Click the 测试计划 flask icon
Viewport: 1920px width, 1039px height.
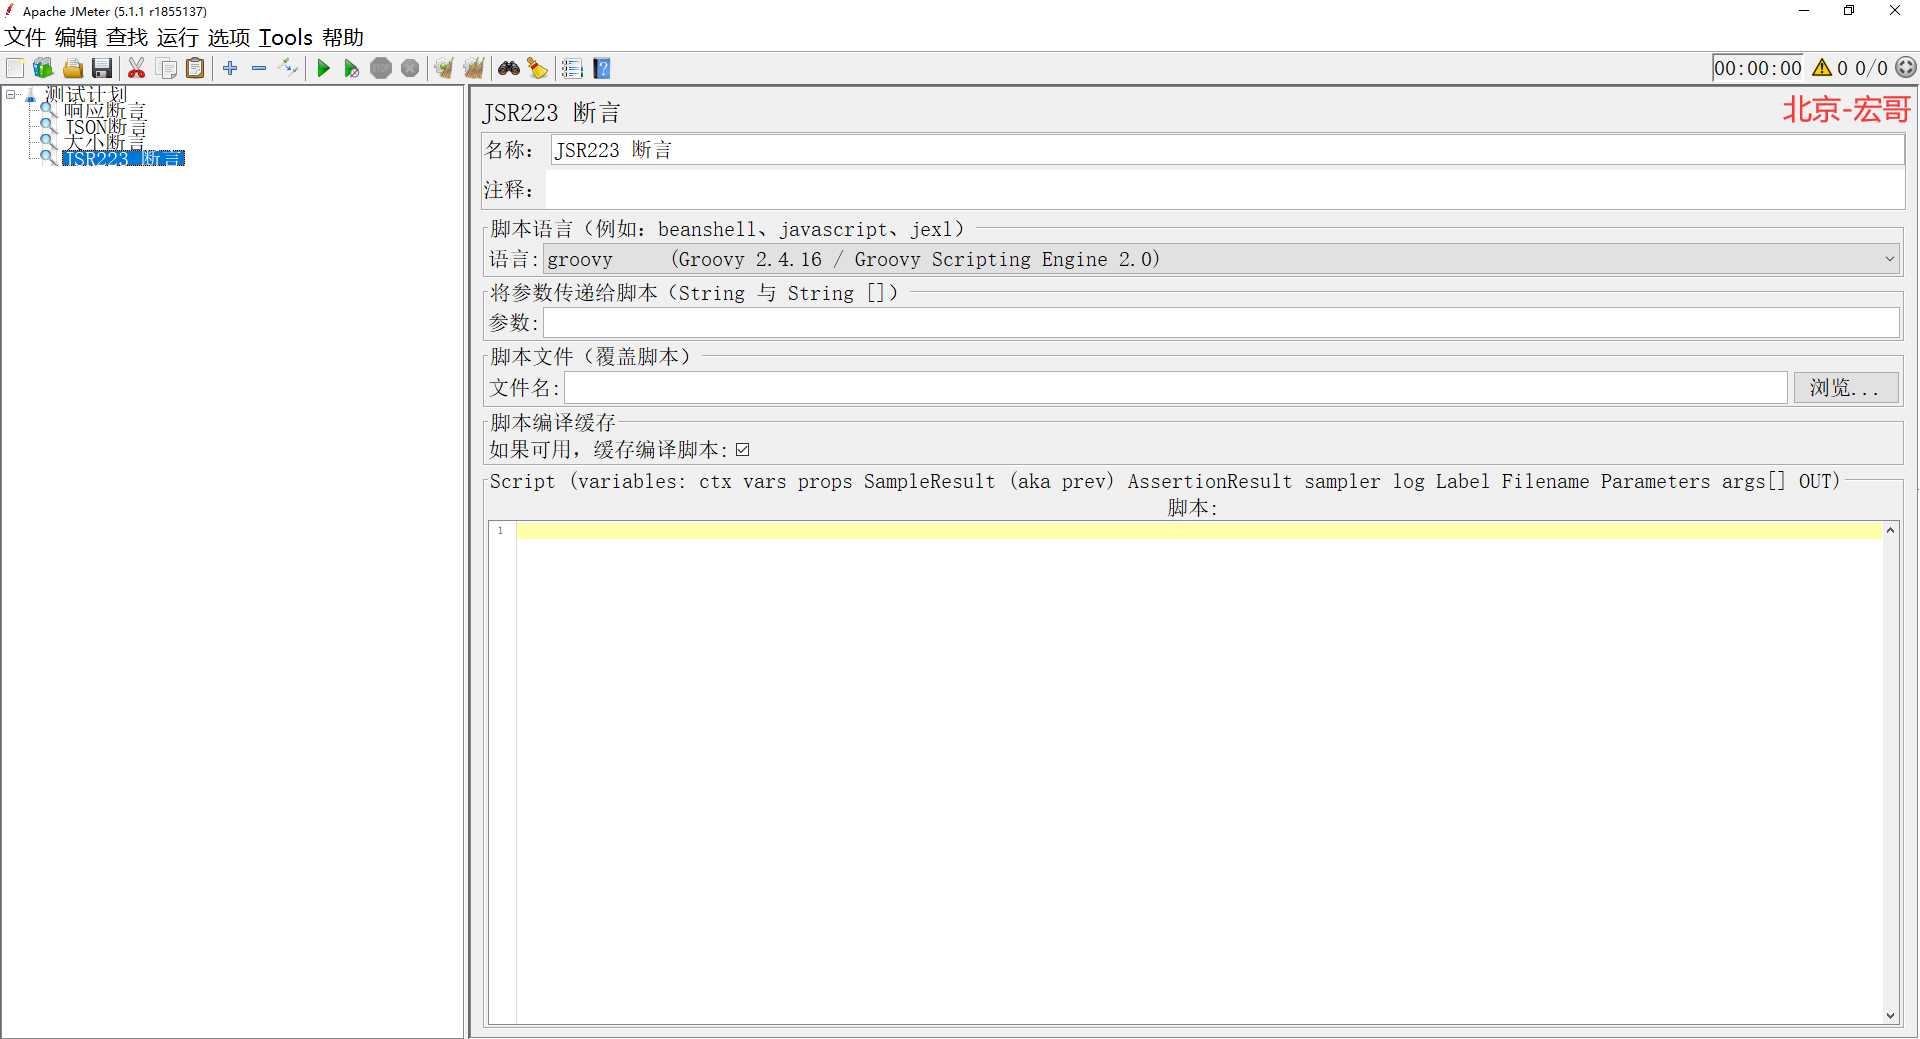click(31, 96)
